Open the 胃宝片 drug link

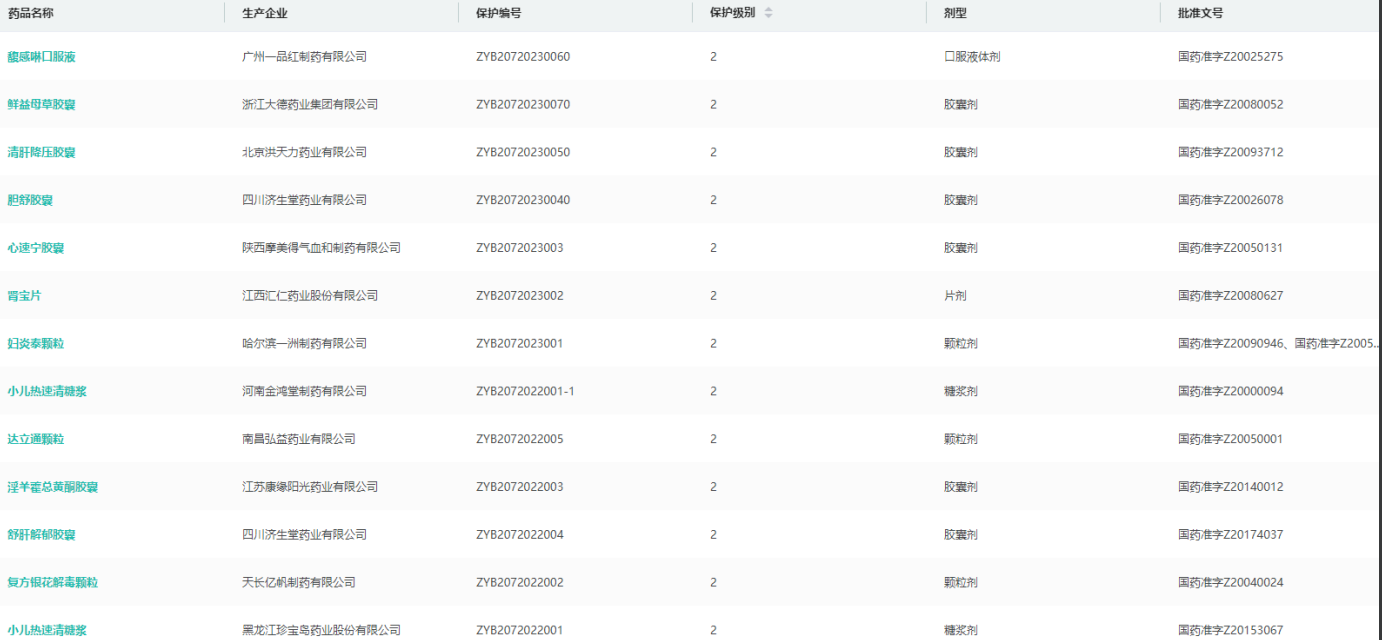coord(25,296)
